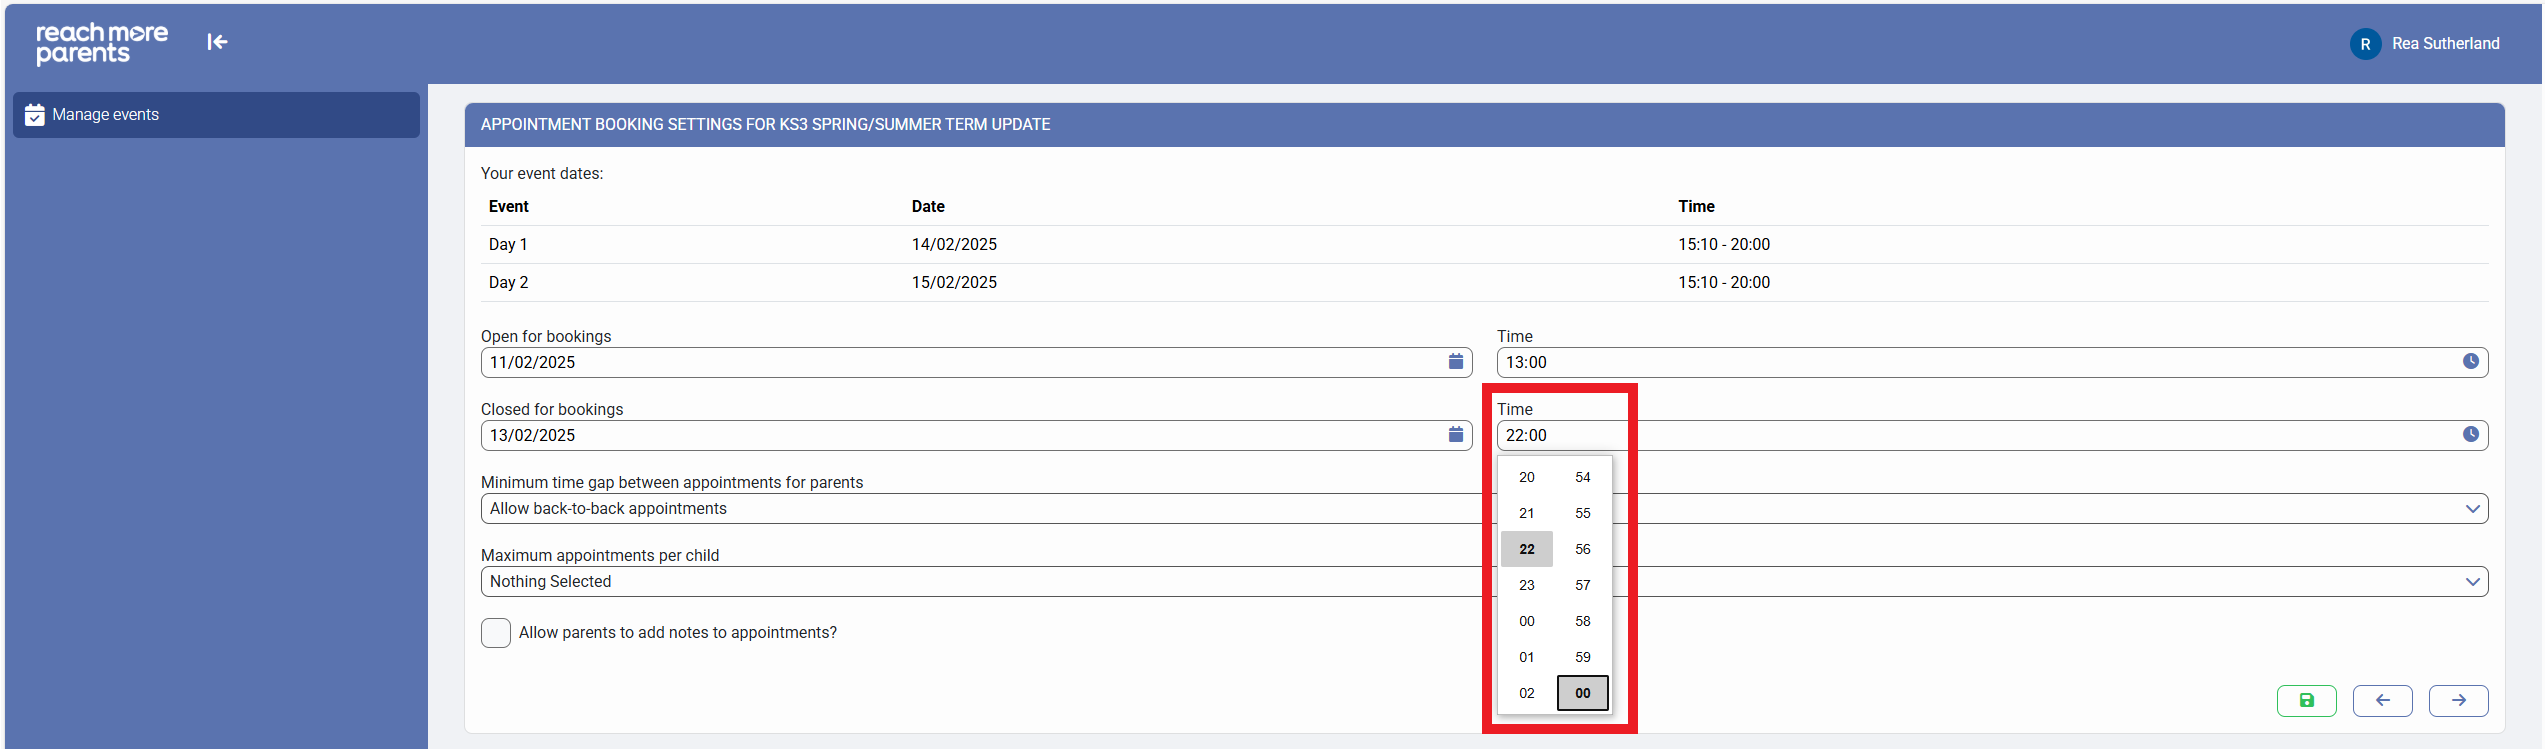Click clock icon in closing Time field
This screenshot has height=749, width=2545.
pyautogui.click(x=2470, y=435)
